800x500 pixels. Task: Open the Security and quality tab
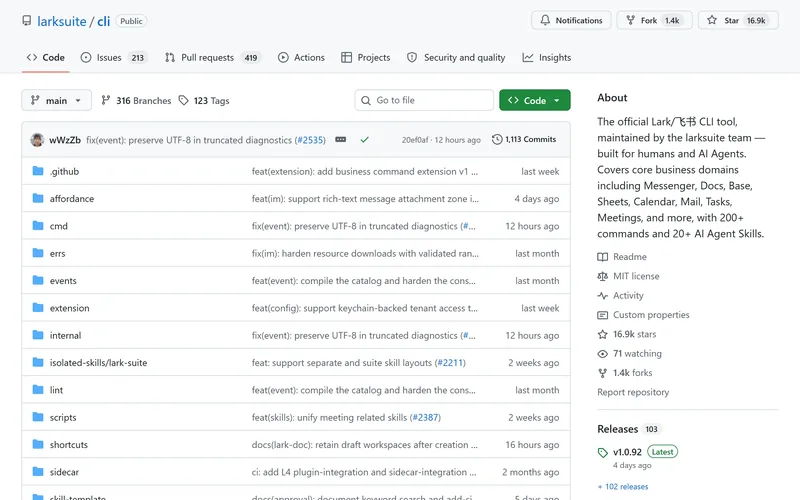(x=456, y=58)
